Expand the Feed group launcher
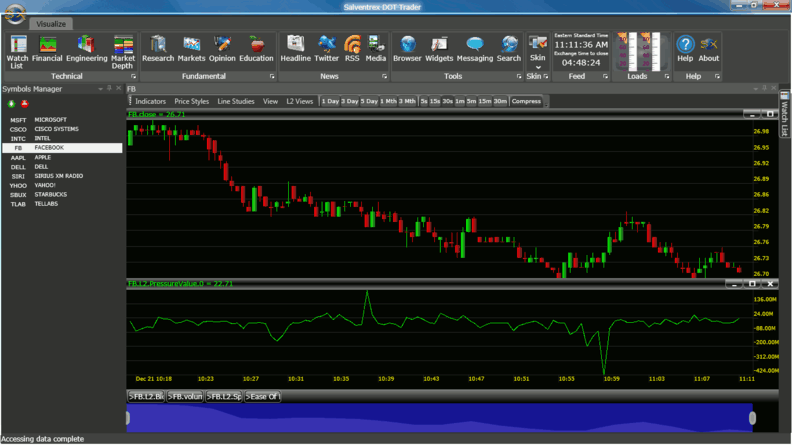 tap(605, 77)
